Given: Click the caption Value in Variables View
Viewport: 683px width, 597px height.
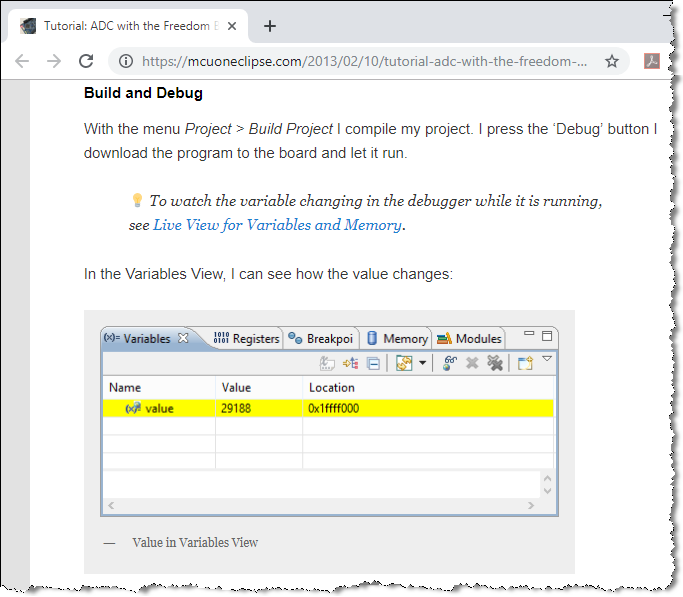Looking at the screenshot, I should (x=195, y=543).
